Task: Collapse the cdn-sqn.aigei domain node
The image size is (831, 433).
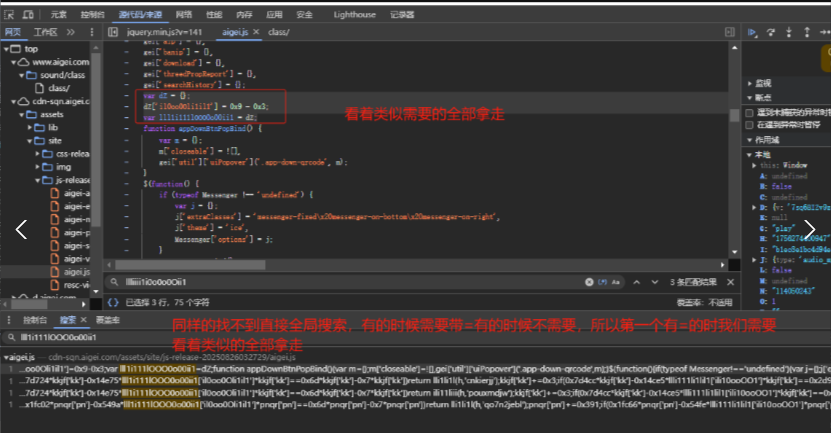Action: tap(13, 101)
